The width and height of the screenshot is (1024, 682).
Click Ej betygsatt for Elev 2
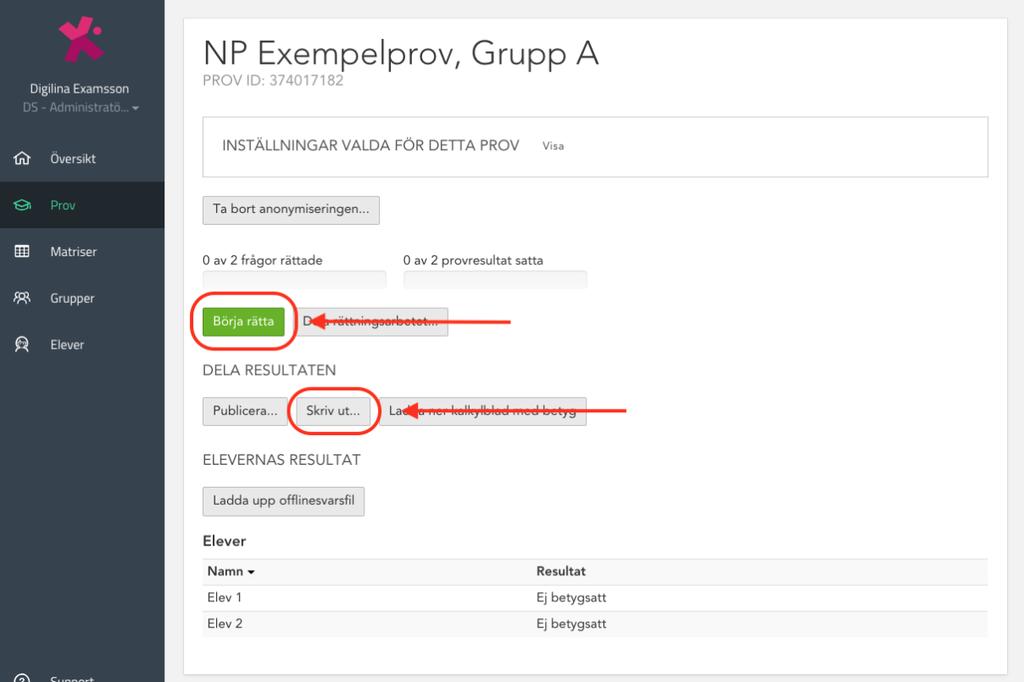pyautogui.click(x=571, y=624)
